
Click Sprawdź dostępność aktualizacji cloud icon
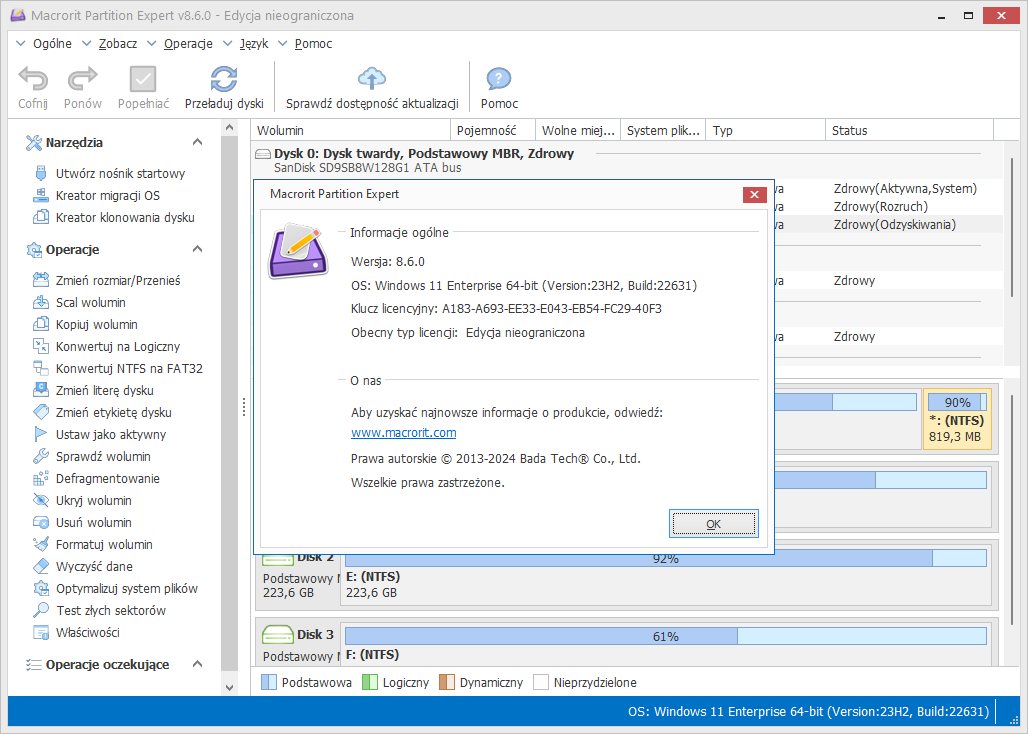[372, 79]
